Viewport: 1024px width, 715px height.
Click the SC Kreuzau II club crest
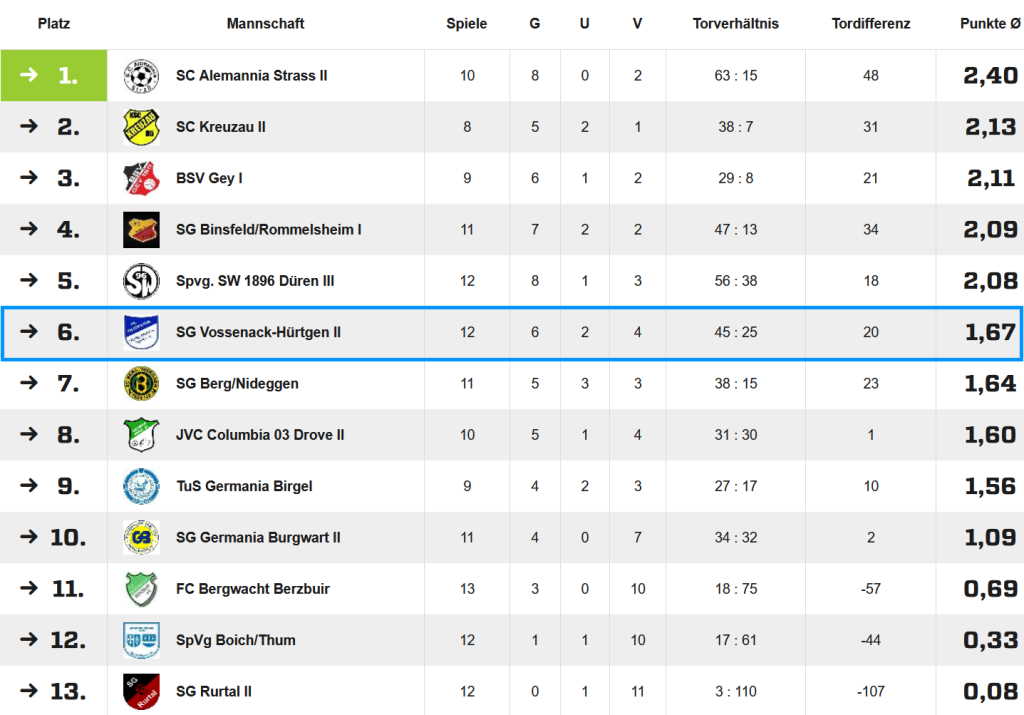141,127
